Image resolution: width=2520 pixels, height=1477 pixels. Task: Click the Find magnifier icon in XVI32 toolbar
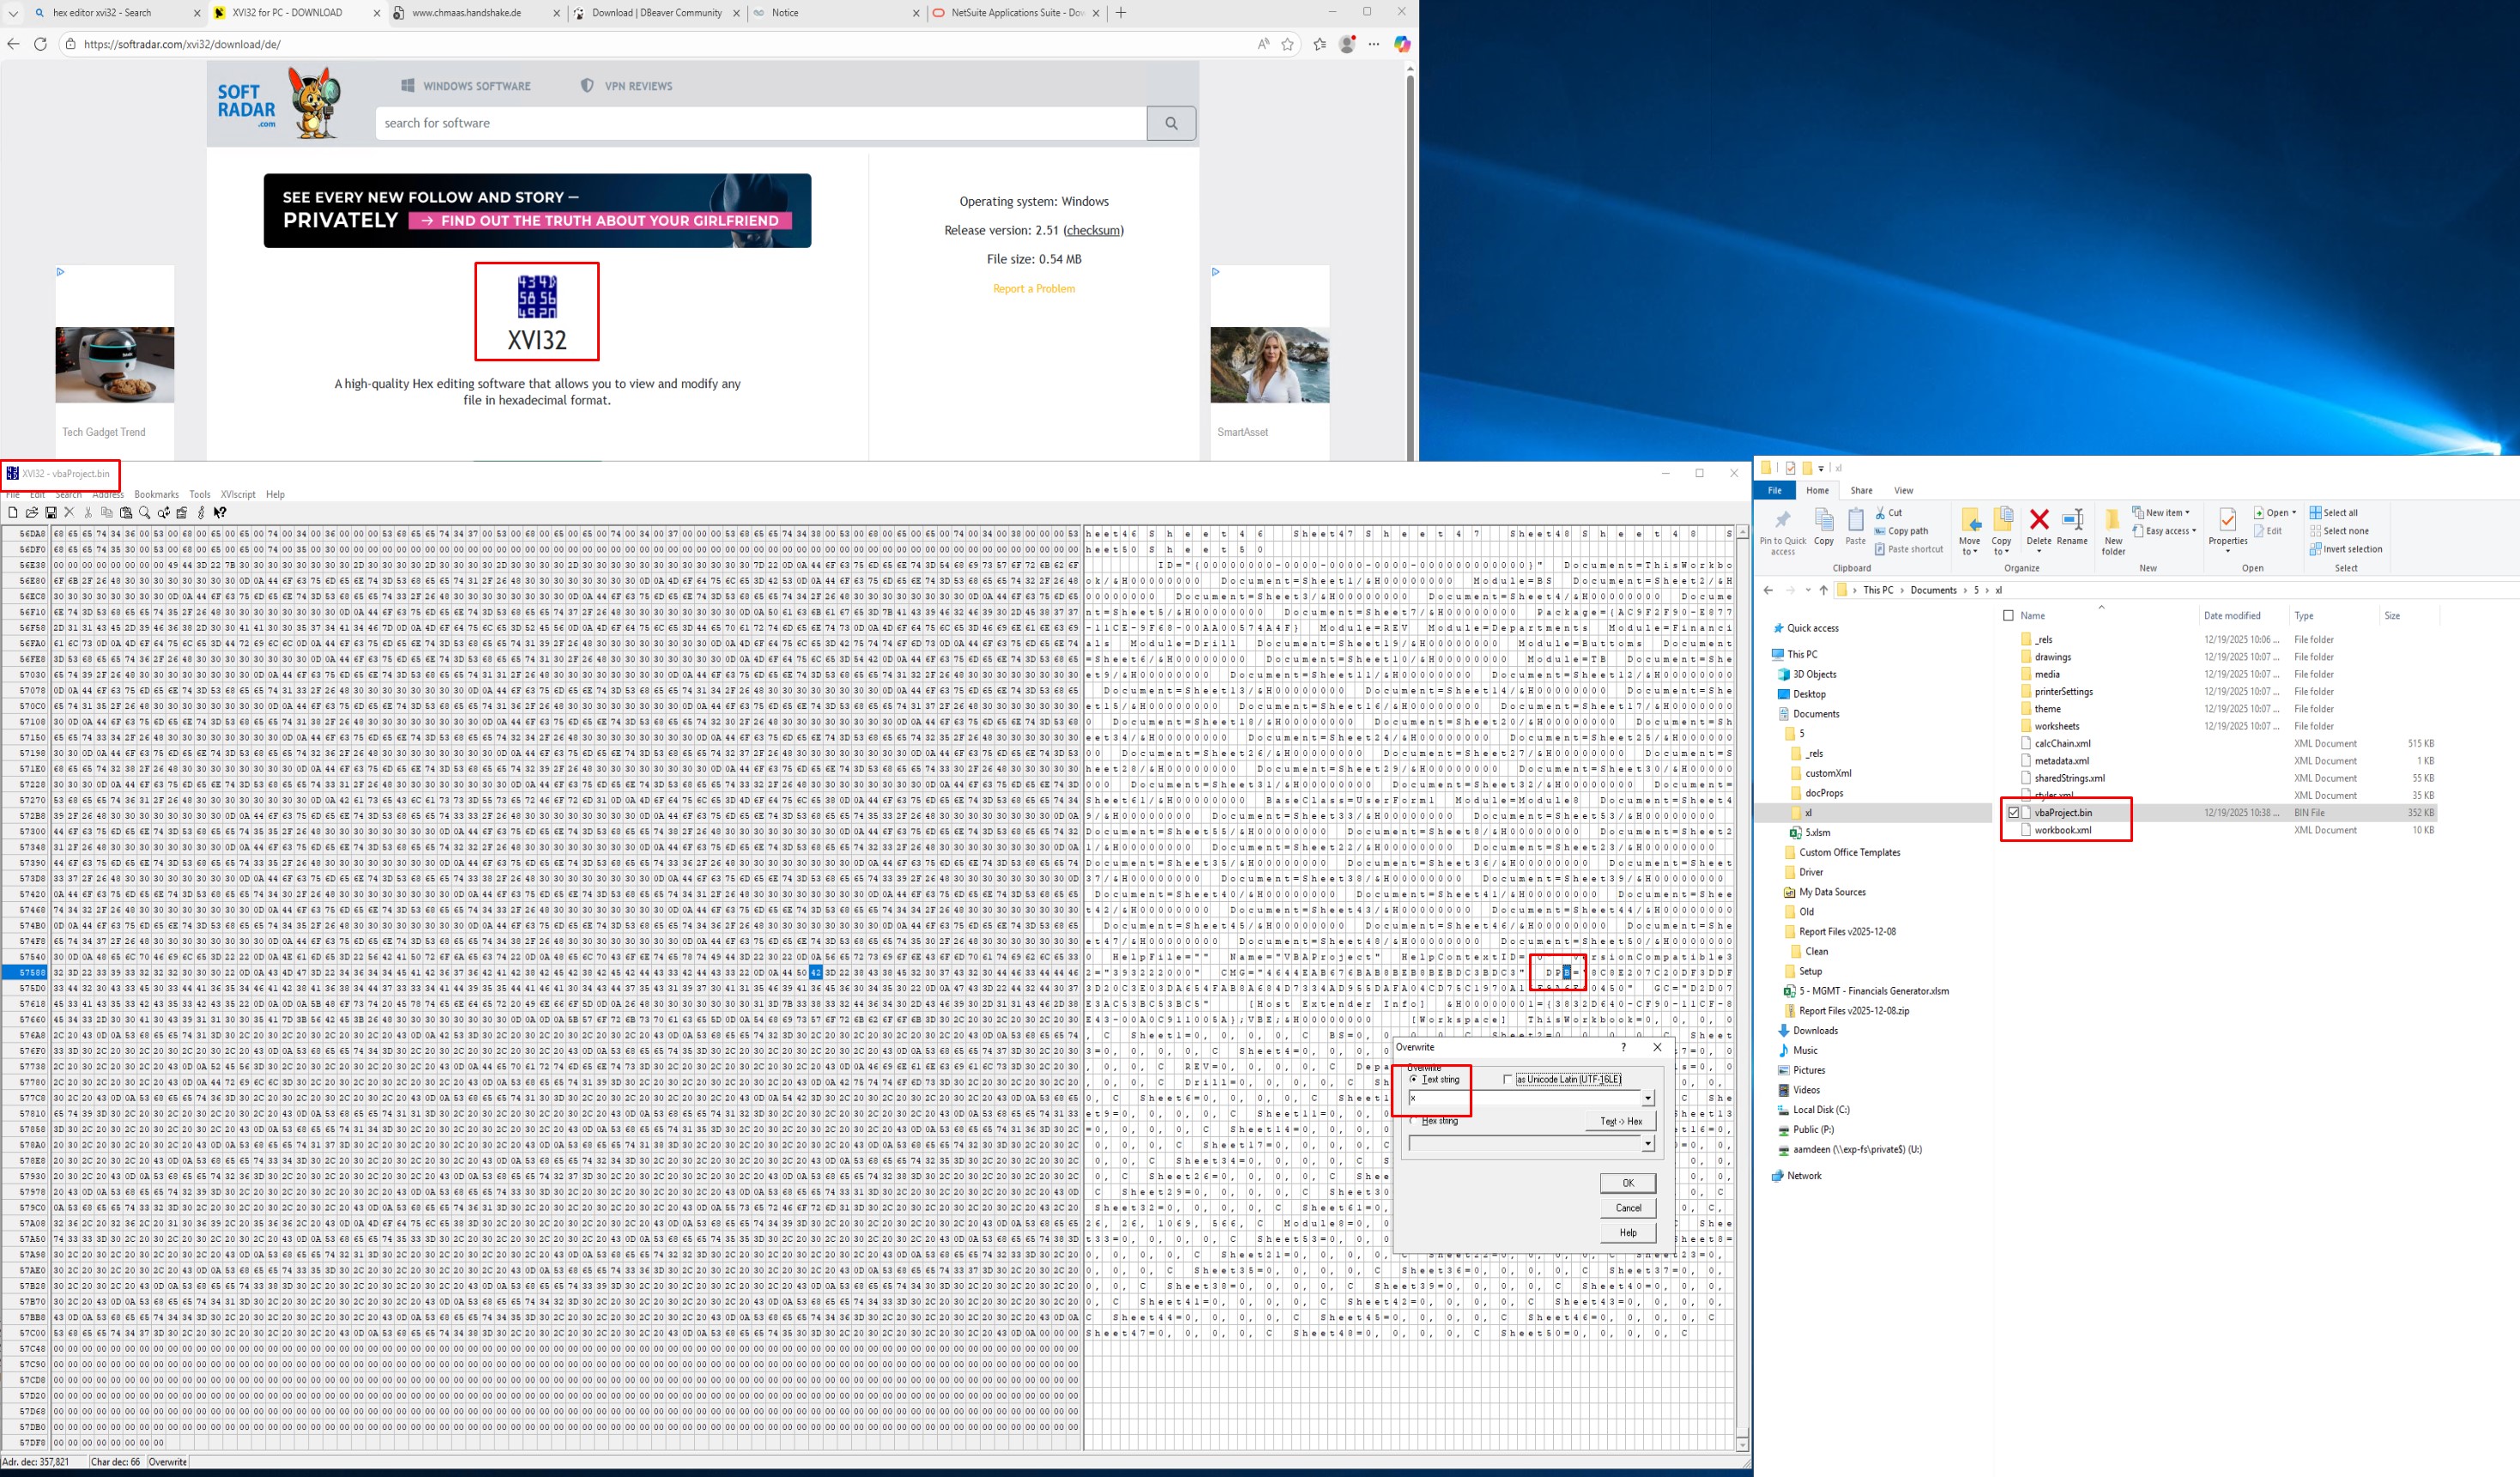point(144,512)
